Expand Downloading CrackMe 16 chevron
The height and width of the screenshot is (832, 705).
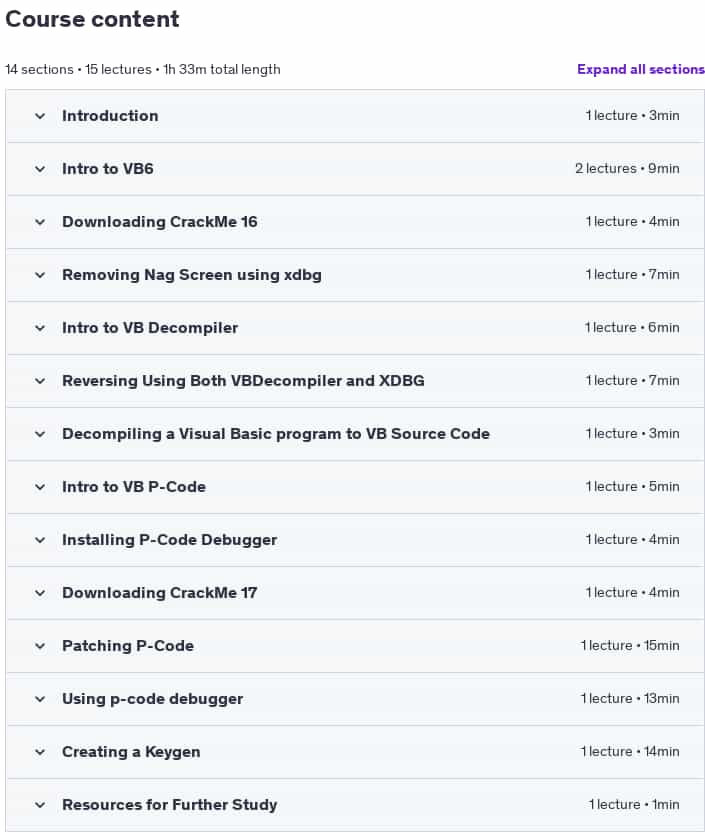[x=40, y=222]
